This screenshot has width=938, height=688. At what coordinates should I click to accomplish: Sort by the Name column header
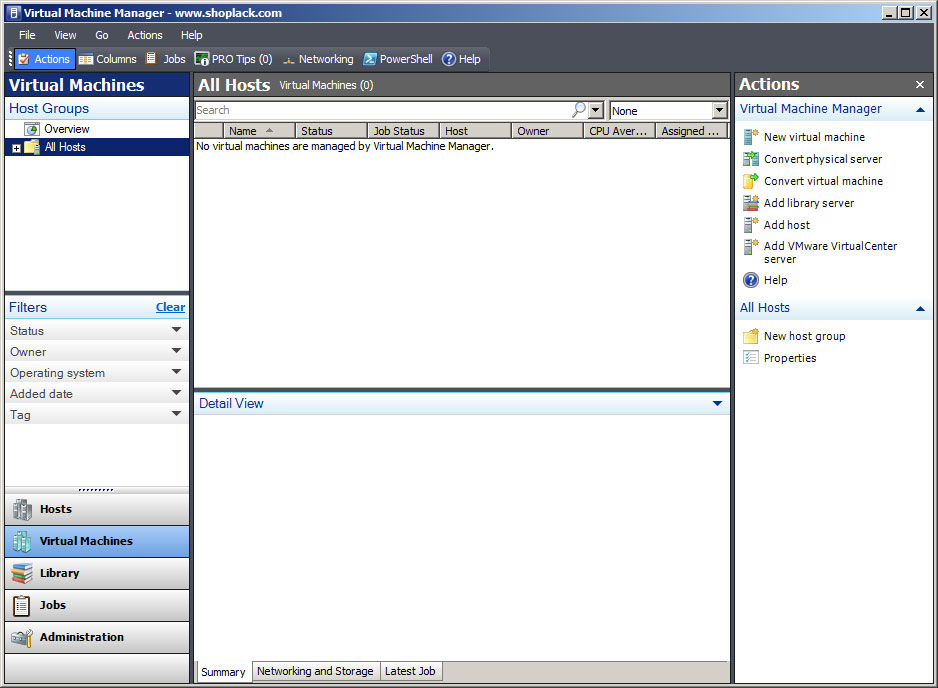pyautogui.click(x=259, y=130)
